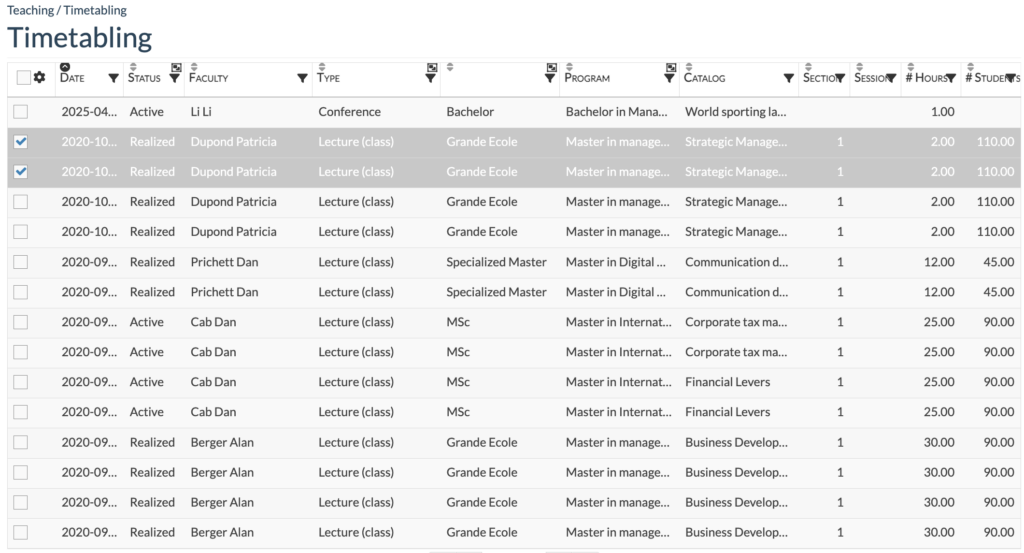Check the Li Li Conference row checkbox
The height and width of the screenshot is (553, 1024).
pyautogui.click(x=21, y=112)
